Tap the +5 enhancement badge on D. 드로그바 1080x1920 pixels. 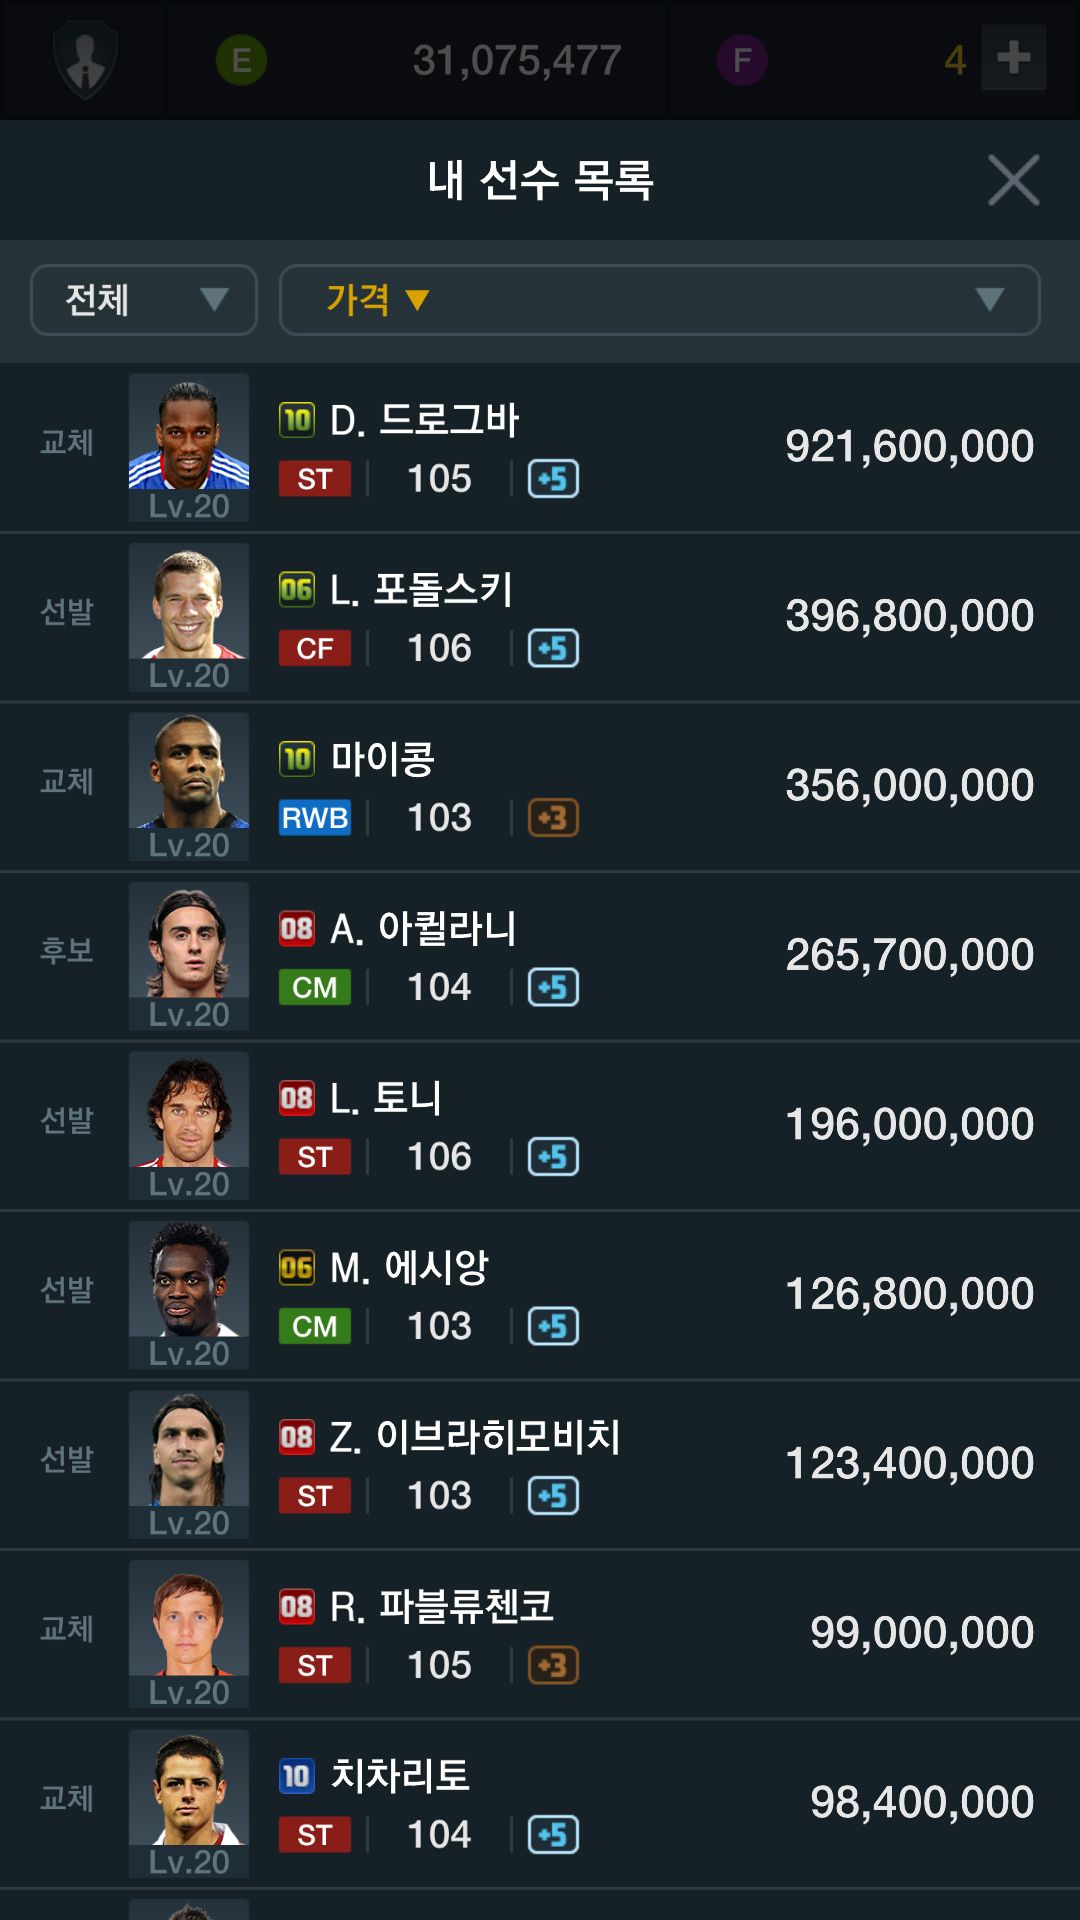tap(553, 479)
